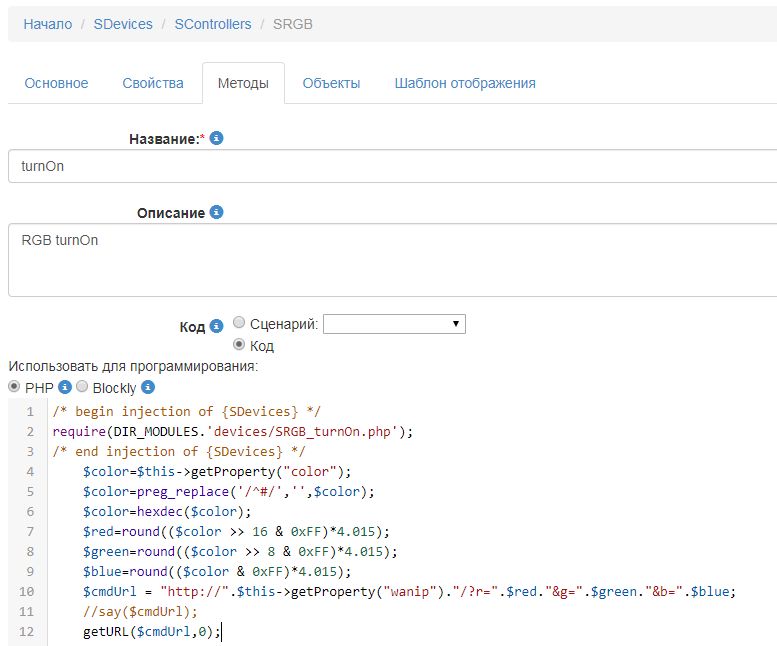Switch to the Свойства tab
The width and height of the screenshot is (777, 646).
click(153, 83)
